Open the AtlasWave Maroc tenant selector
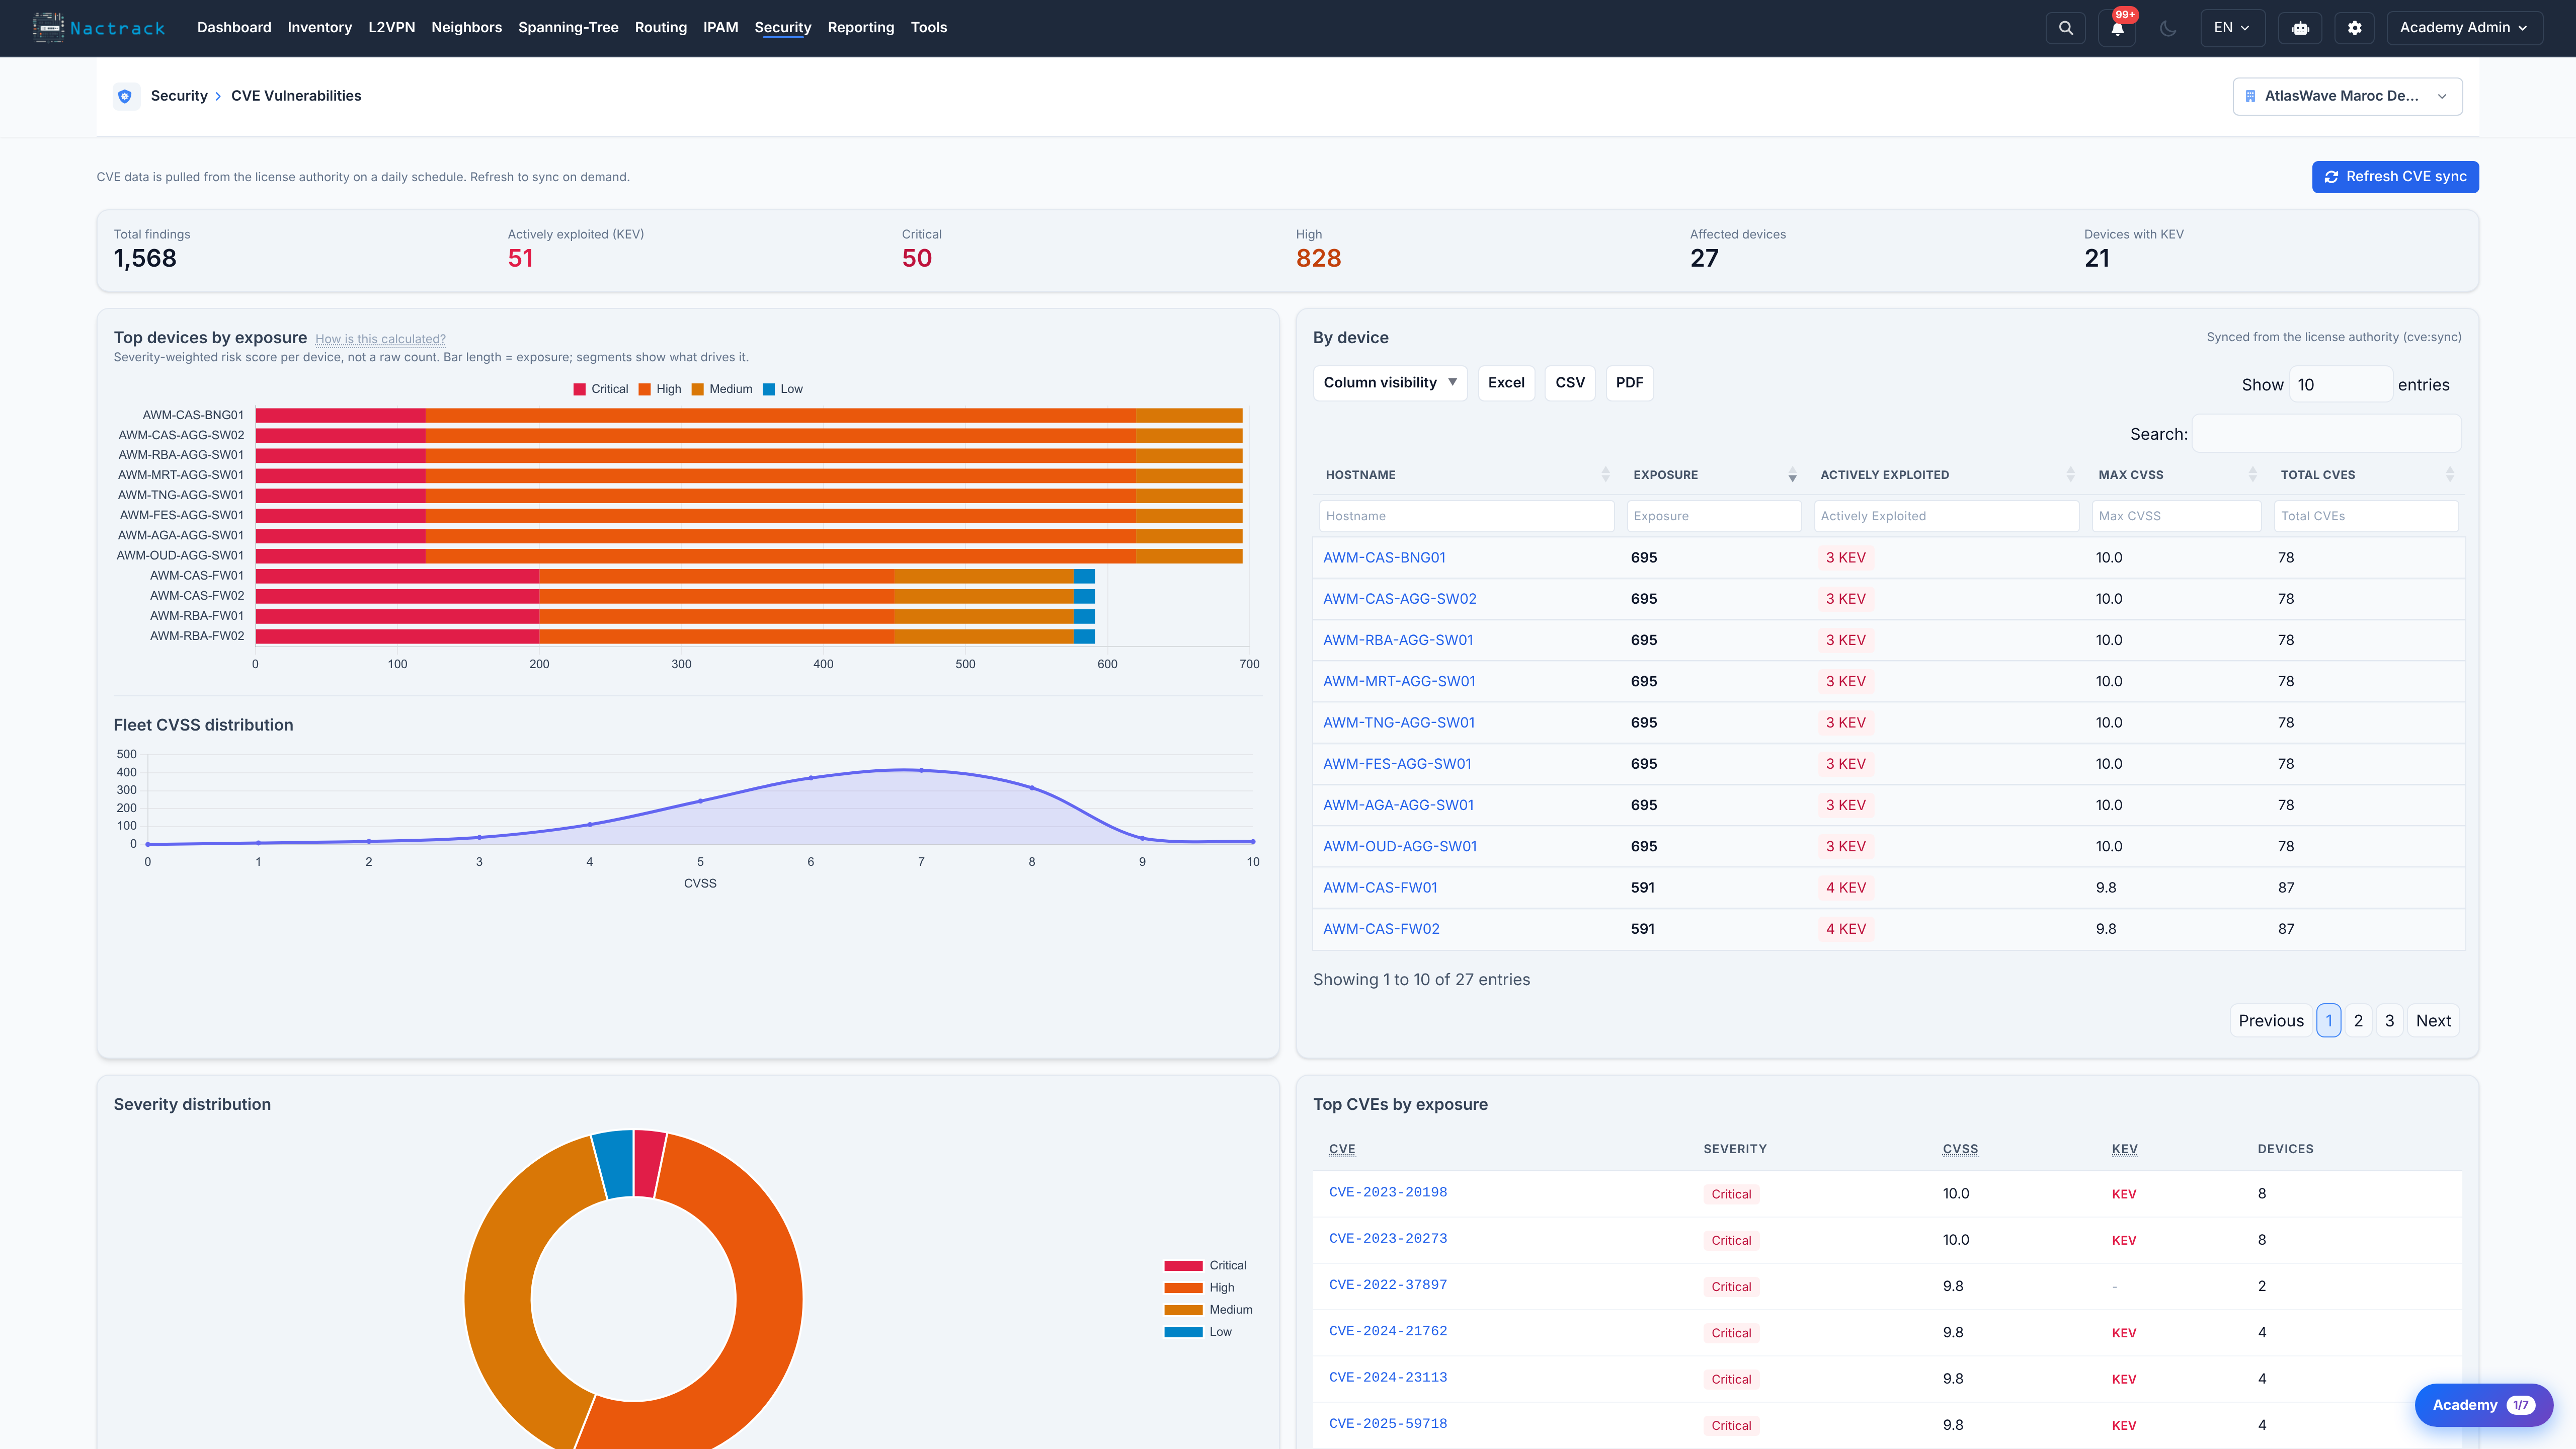Screen dimensions: 2576x1449 click(x=2347, y=96)
